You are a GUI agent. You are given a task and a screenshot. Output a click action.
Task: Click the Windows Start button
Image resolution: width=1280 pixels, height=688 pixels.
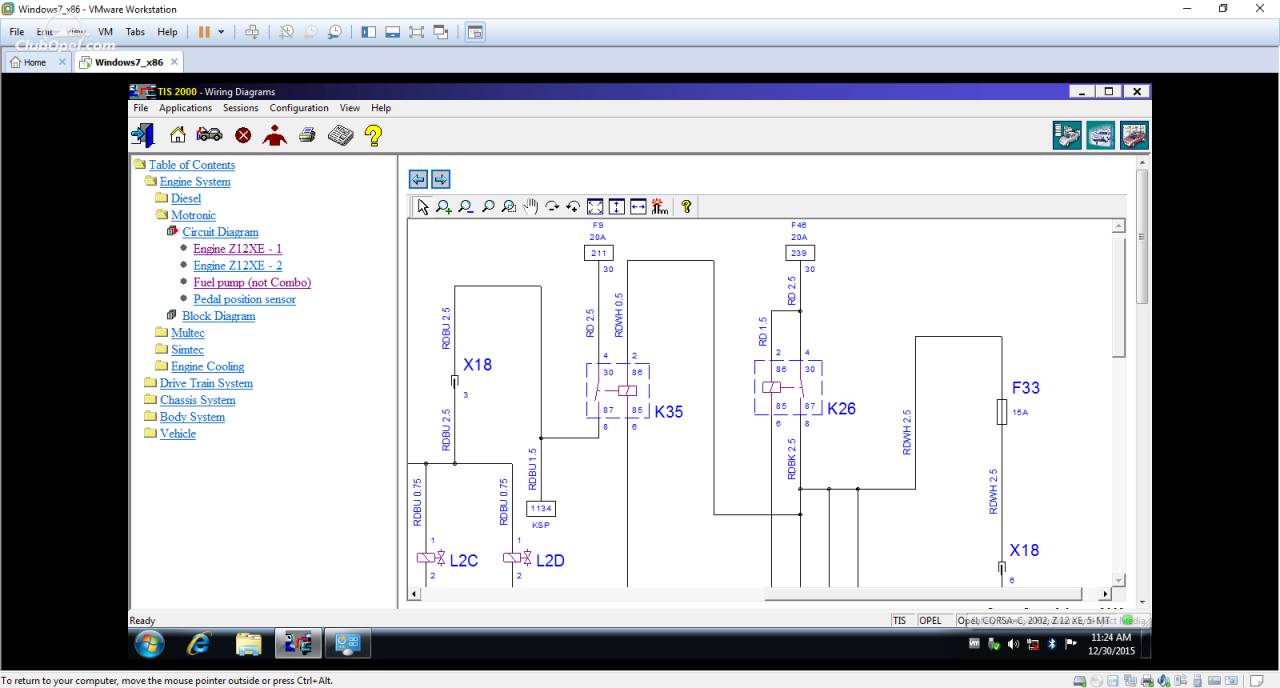(x=150, y=644)
